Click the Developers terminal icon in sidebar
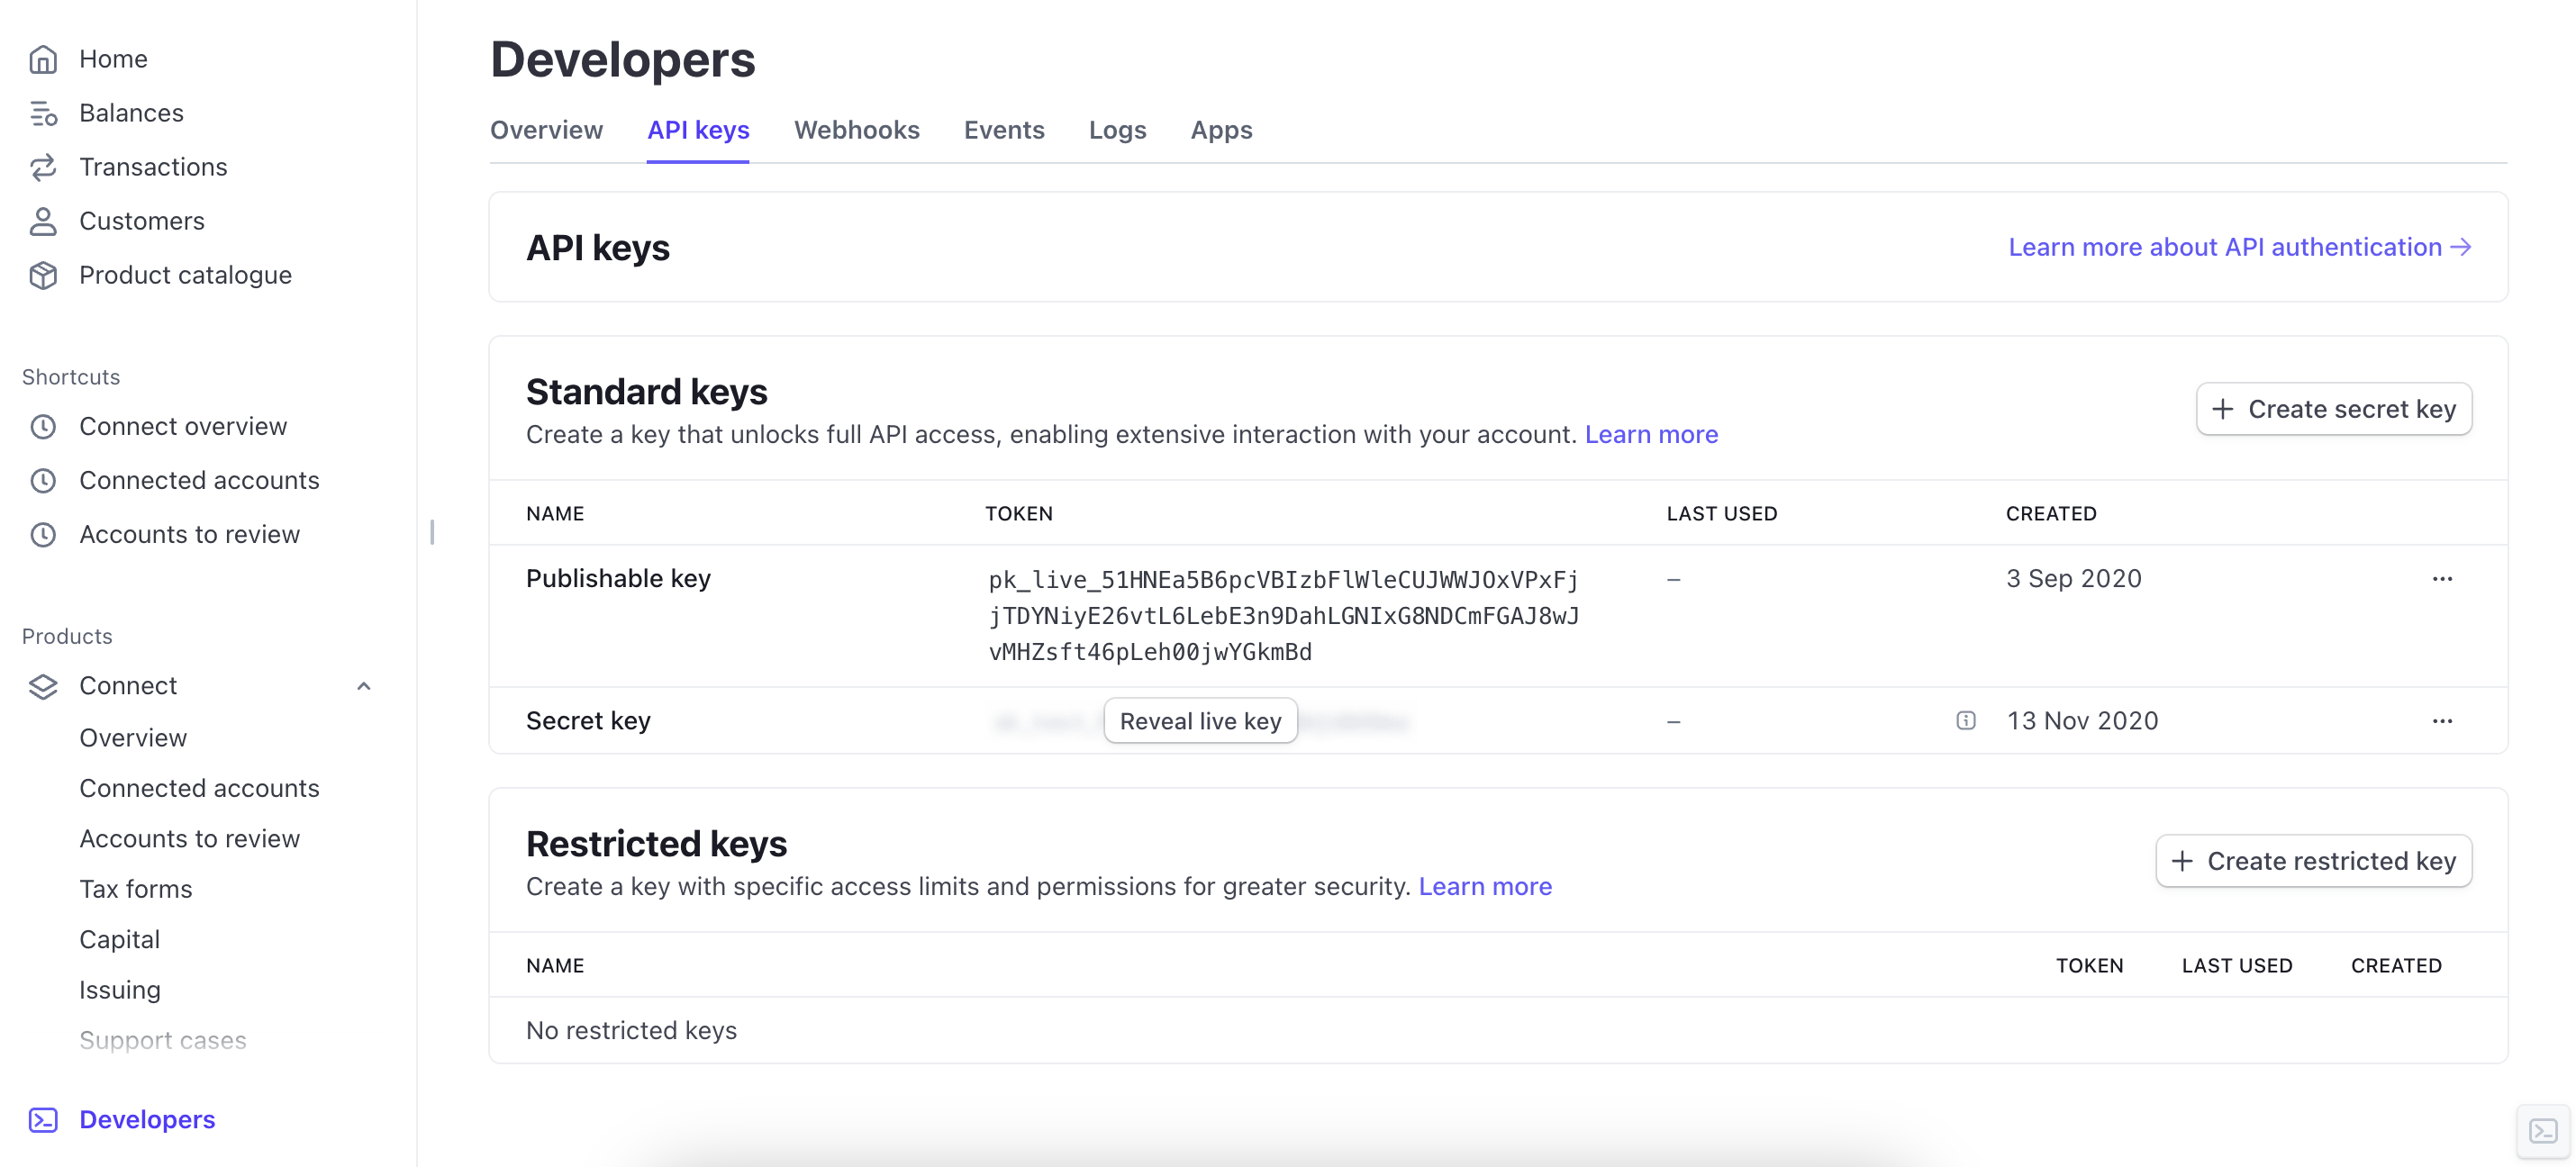Viewport: 2576px width, 1167px height. pyautogui.click(x=43, y=1119)
